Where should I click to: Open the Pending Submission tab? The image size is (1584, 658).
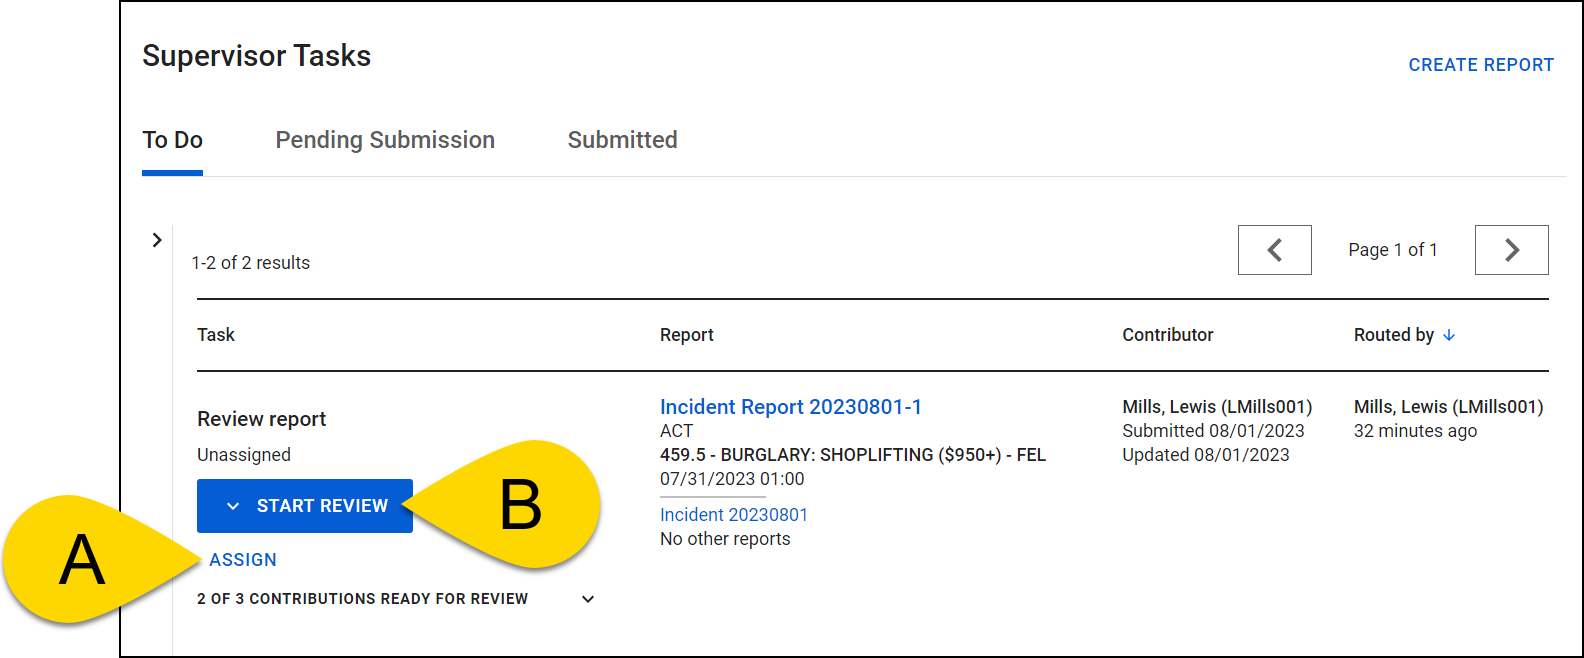pos(385,140)
